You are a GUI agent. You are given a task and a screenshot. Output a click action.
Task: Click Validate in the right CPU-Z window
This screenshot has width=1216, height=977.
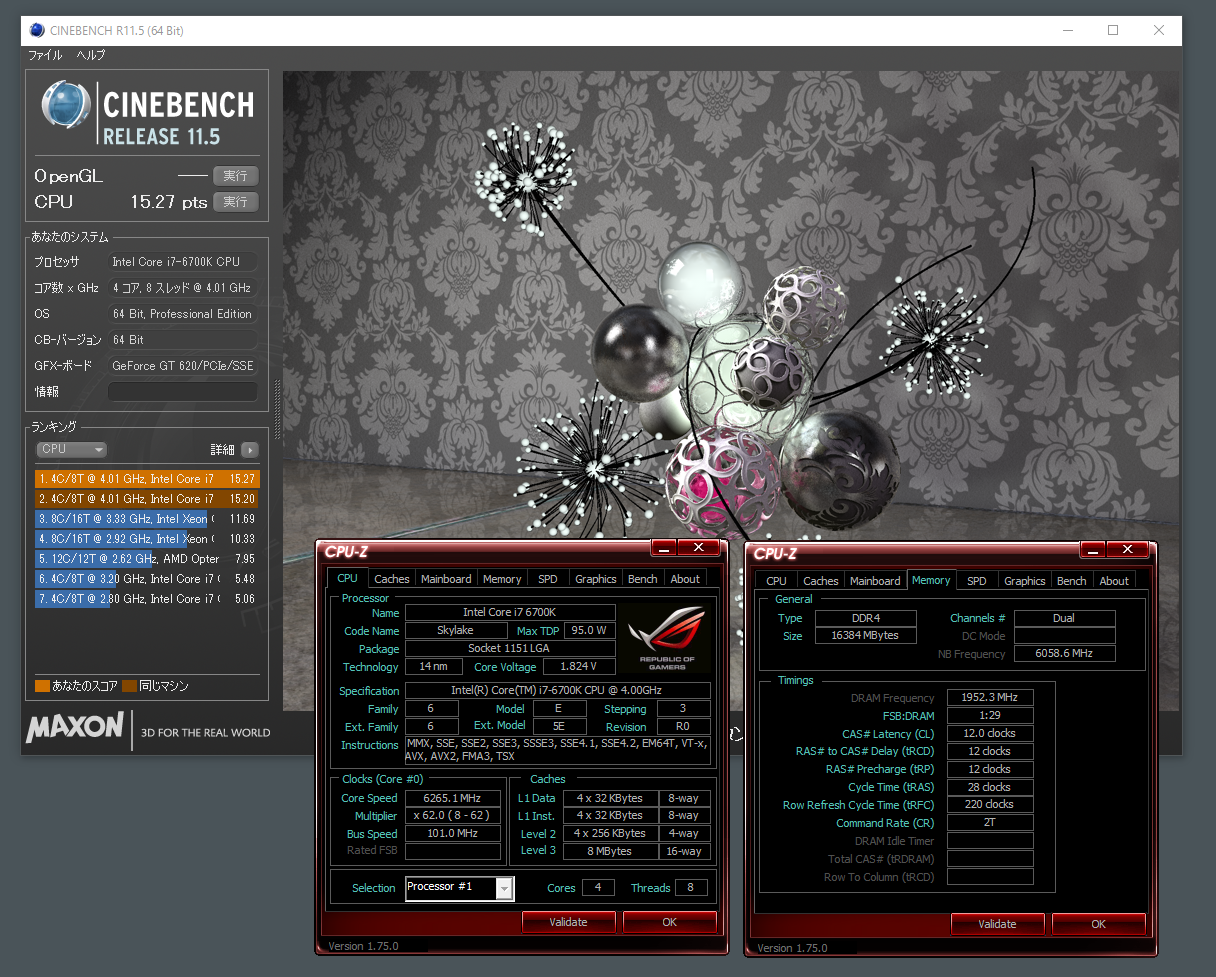coord(997,924)
